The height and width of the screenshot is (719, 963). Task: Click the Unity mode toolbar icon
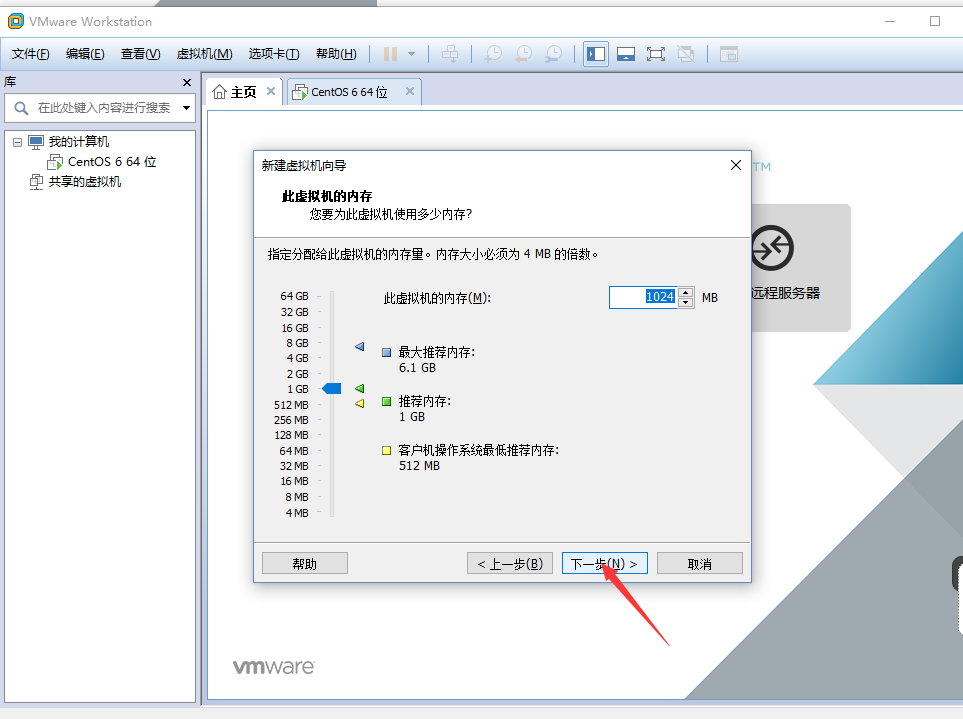(686, 54)
